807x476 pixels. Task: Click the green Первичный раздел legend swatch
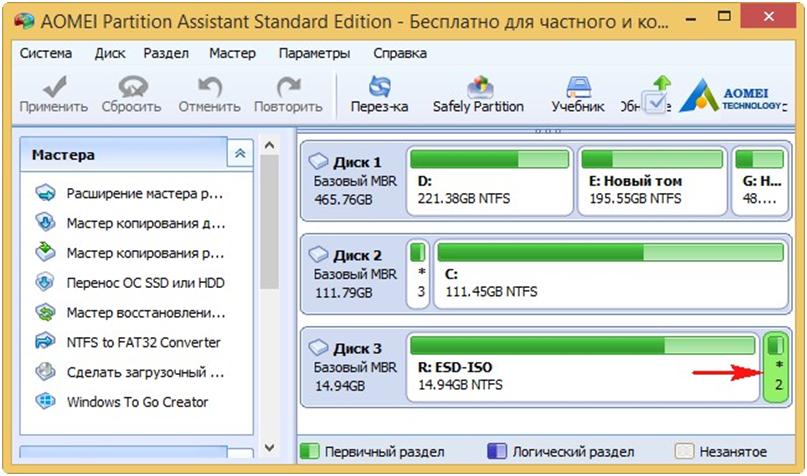click(x=309, y=452)
